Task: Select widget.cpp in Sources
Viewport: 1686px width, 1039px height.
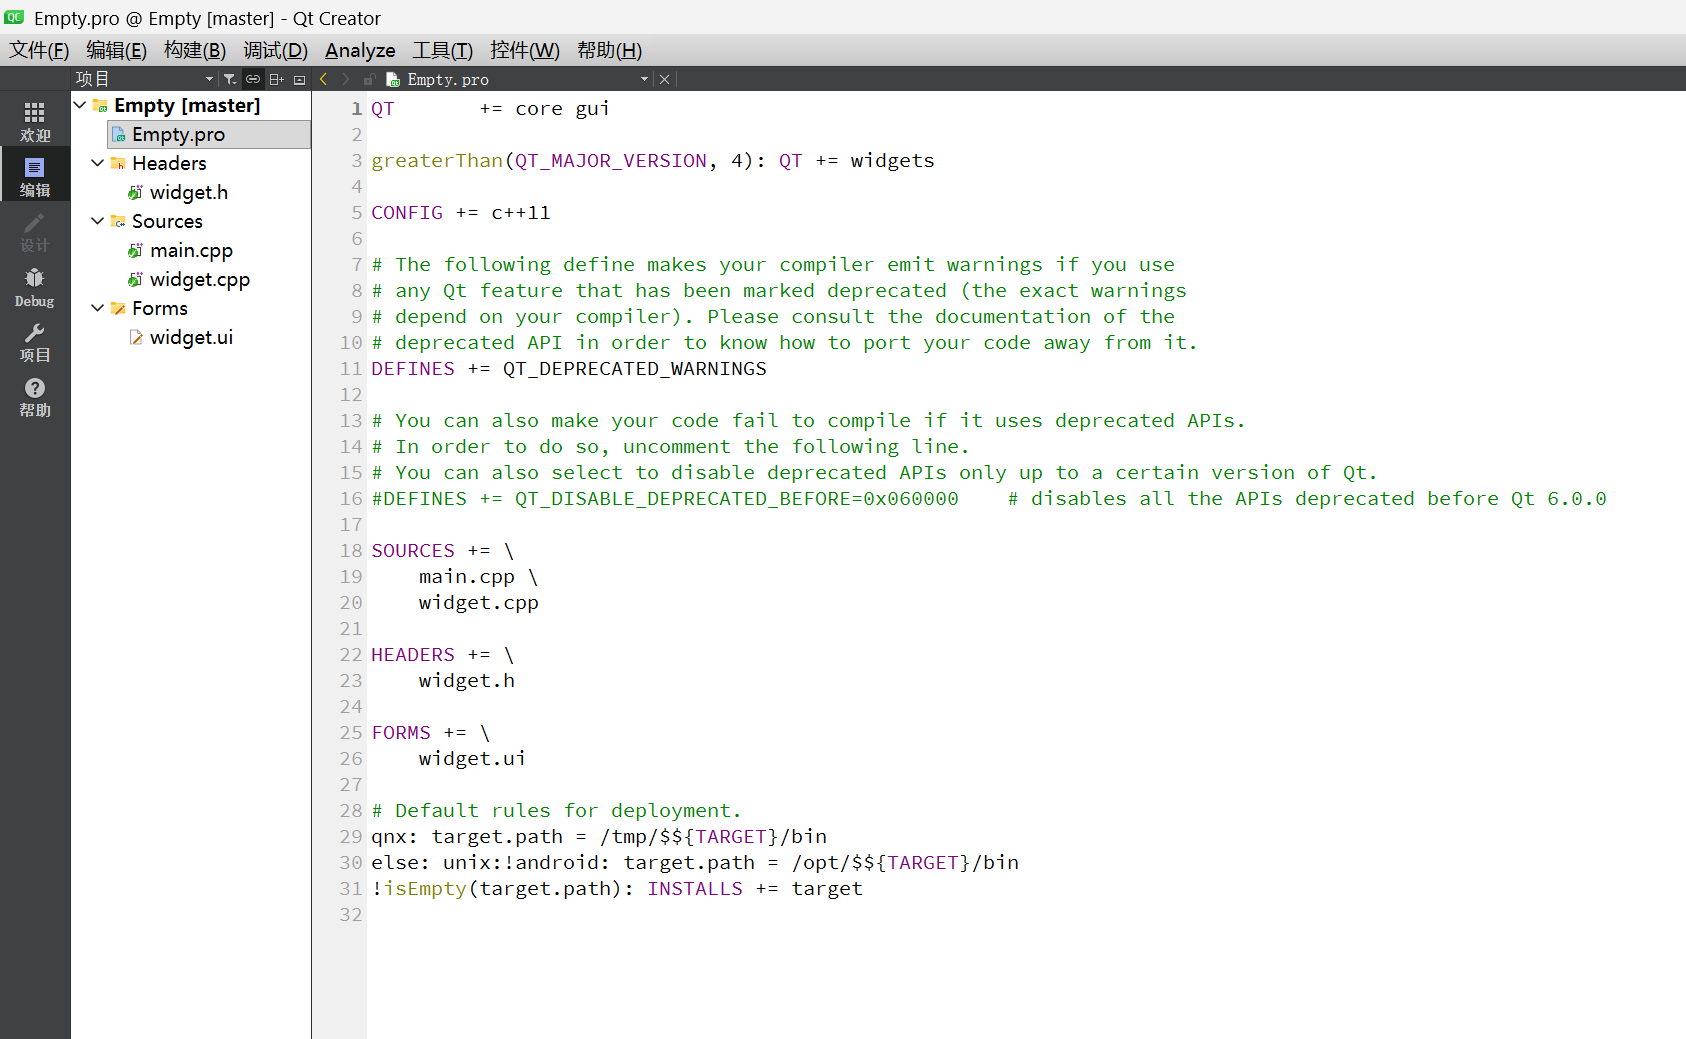Action: click(x=200, y=279)
